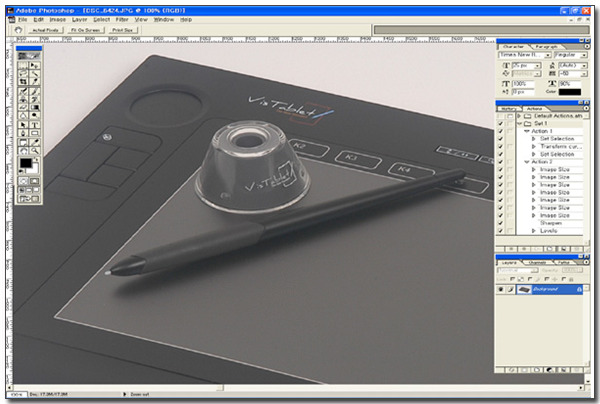
Task: Swap foreground and background colors
Action: (x=37, y=158)
